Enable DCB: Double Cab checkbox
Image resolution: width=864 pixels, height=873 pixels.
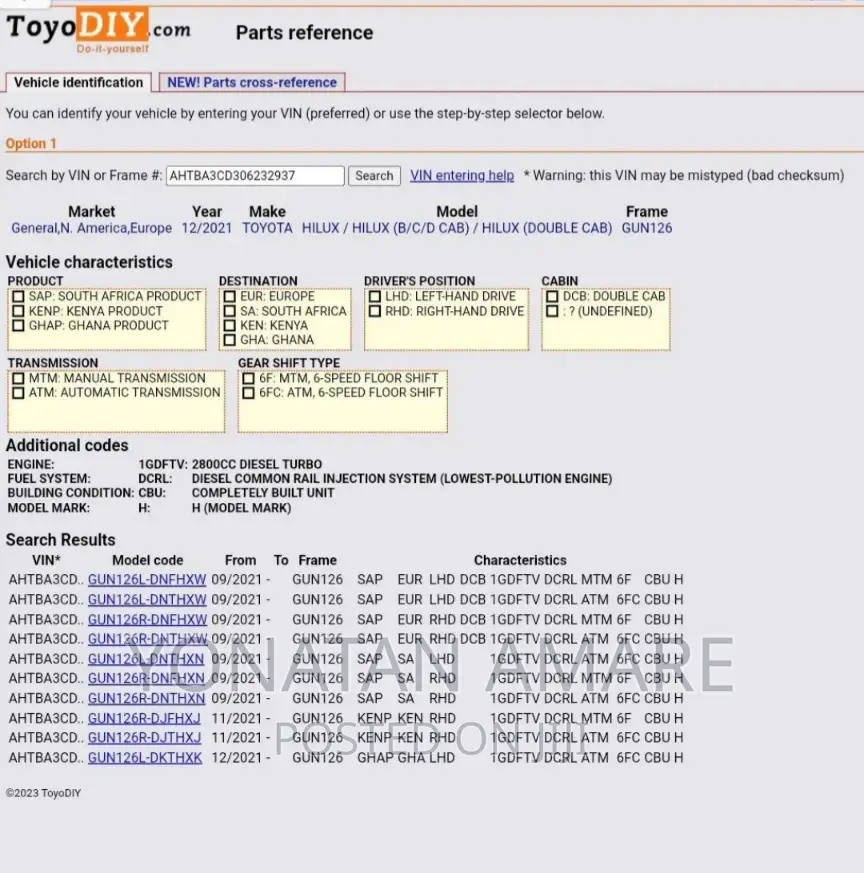[x=552, y=297]
